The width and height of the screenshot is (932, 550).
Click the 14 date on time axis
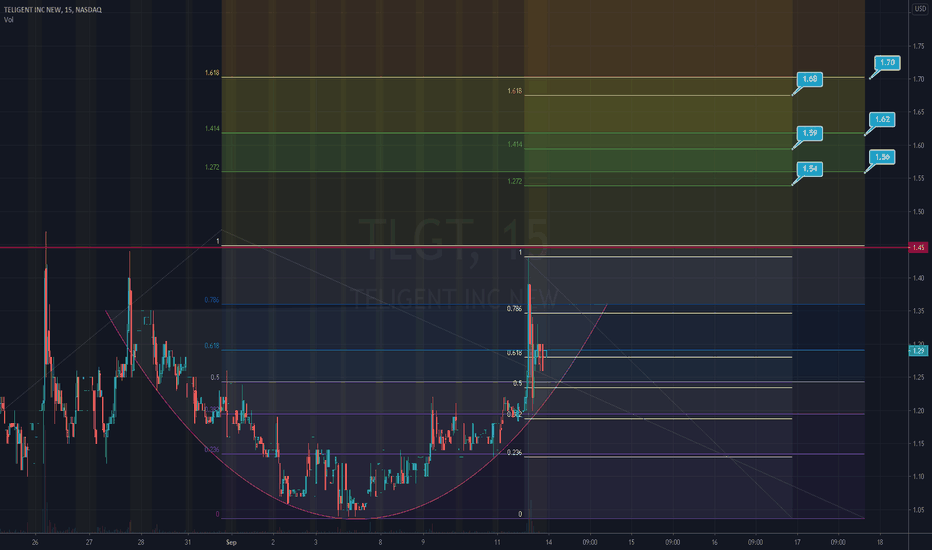pyautogui.click(x=549, y=542)
